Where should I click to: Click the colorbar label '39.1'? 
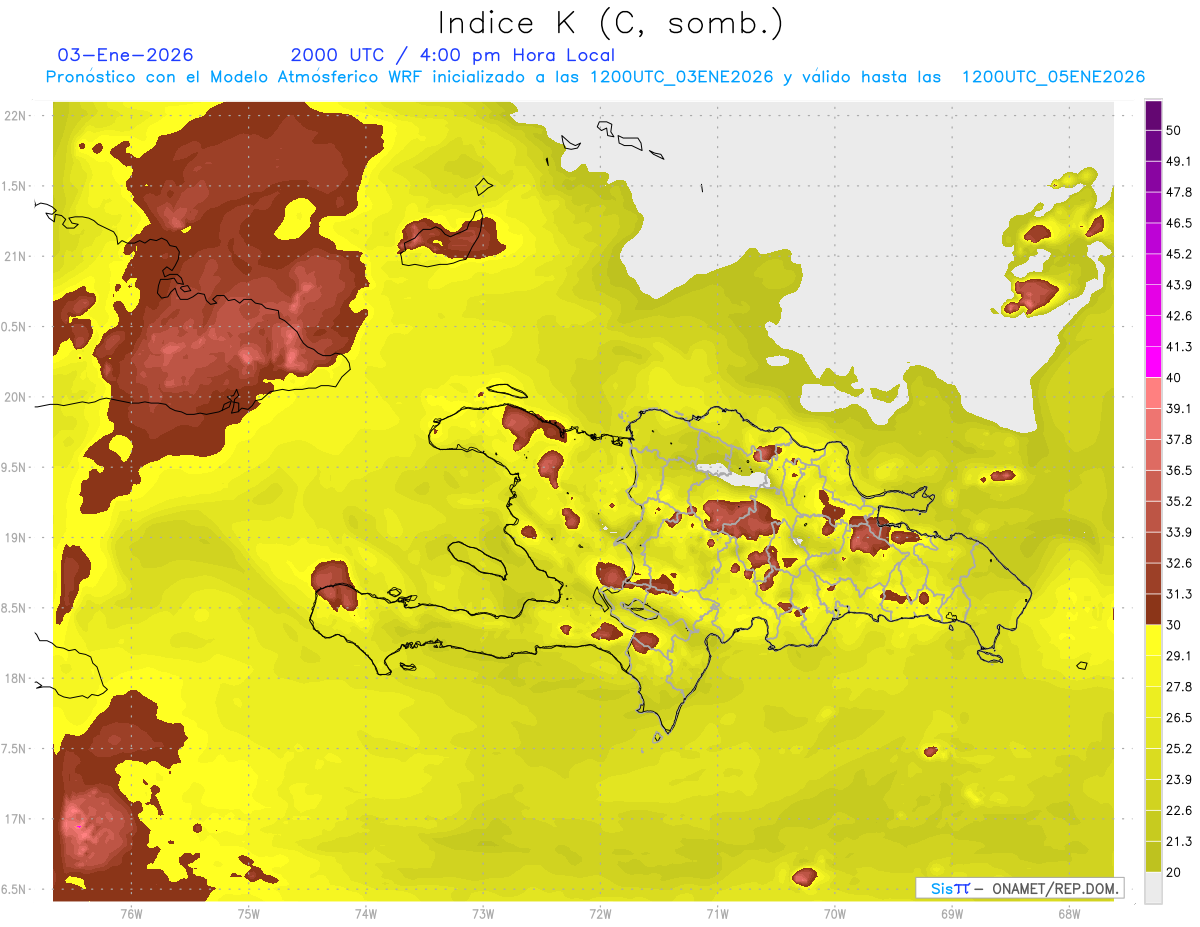pos(1179,409)
